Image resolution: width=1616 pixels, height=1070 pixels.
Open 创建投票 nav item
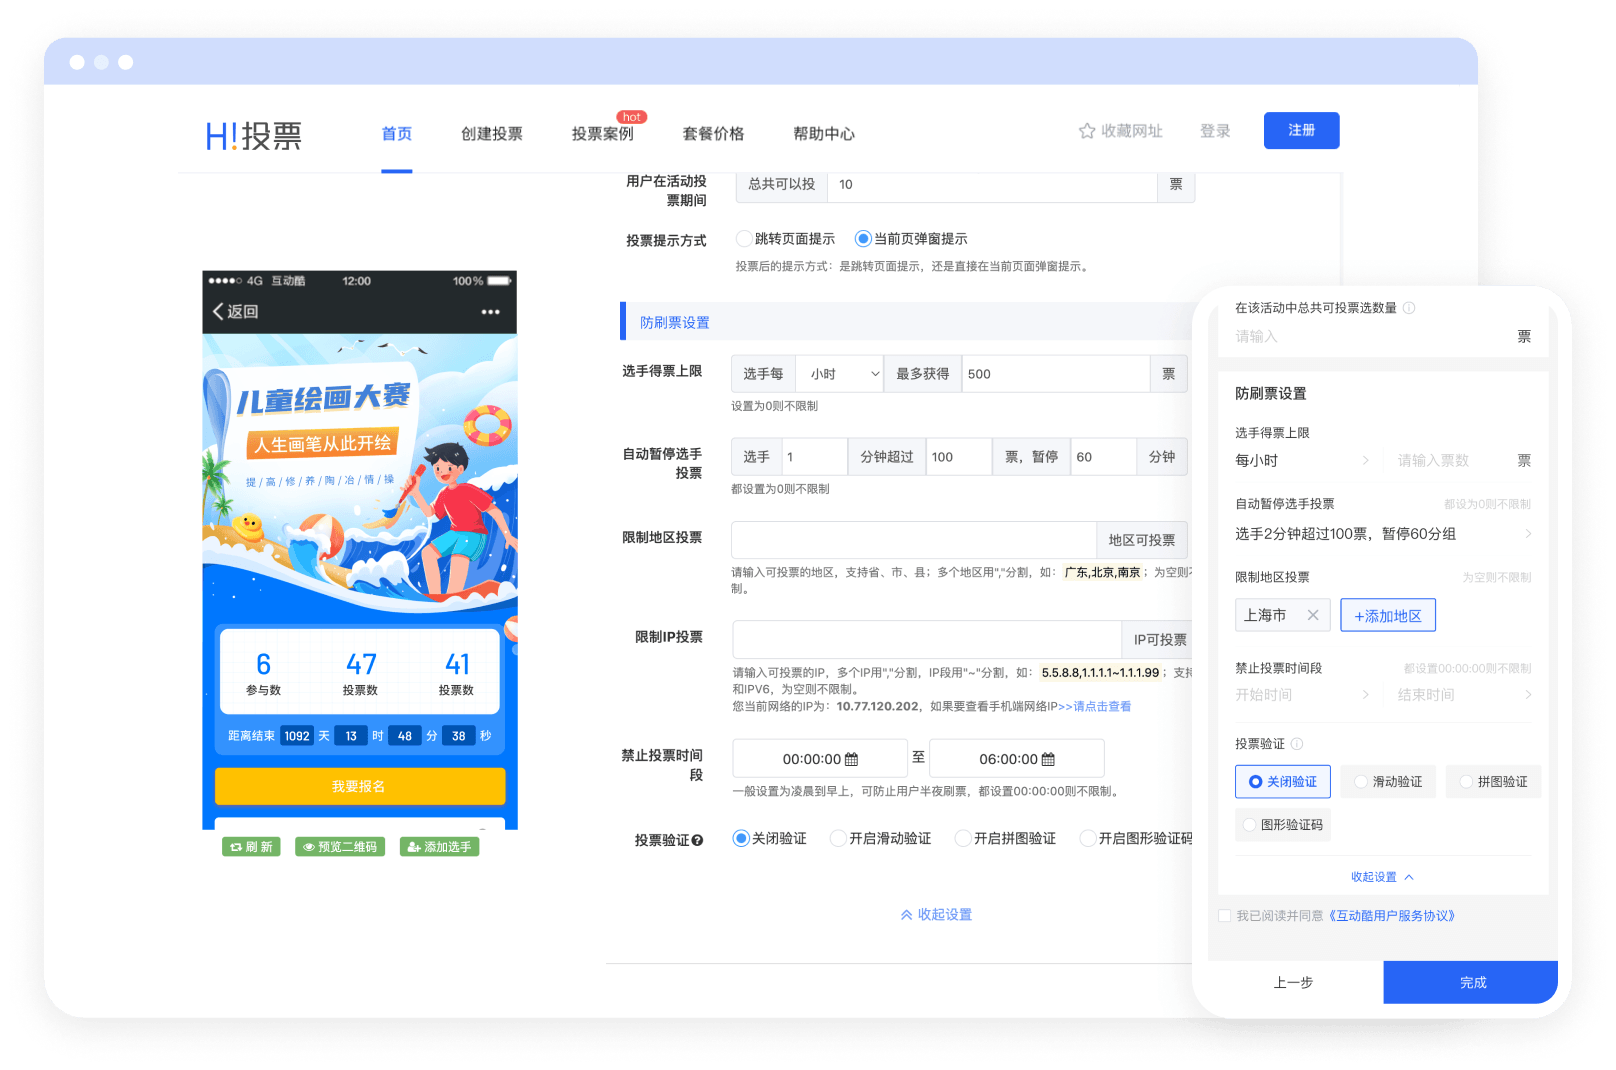click(492, 133)
